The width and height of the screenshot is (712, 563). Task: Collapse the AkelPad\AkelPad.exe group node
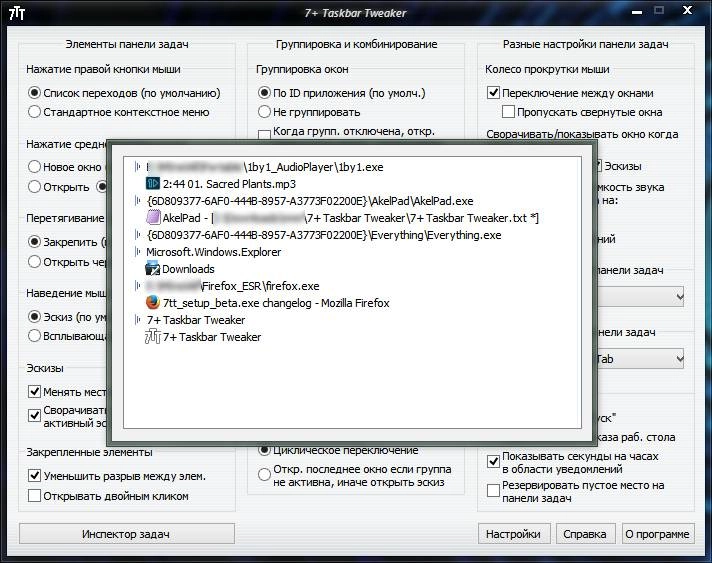click(137, 201)
